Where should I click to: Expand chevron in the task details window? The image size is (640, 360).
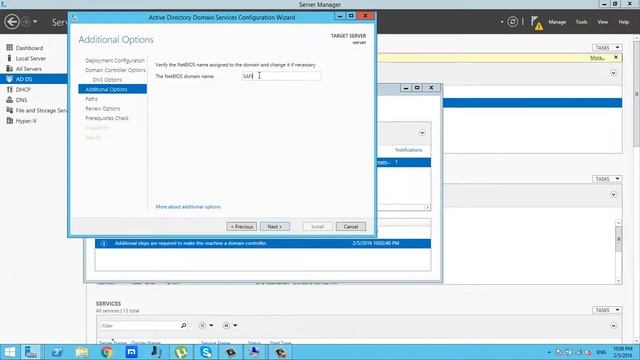[422, 133]
